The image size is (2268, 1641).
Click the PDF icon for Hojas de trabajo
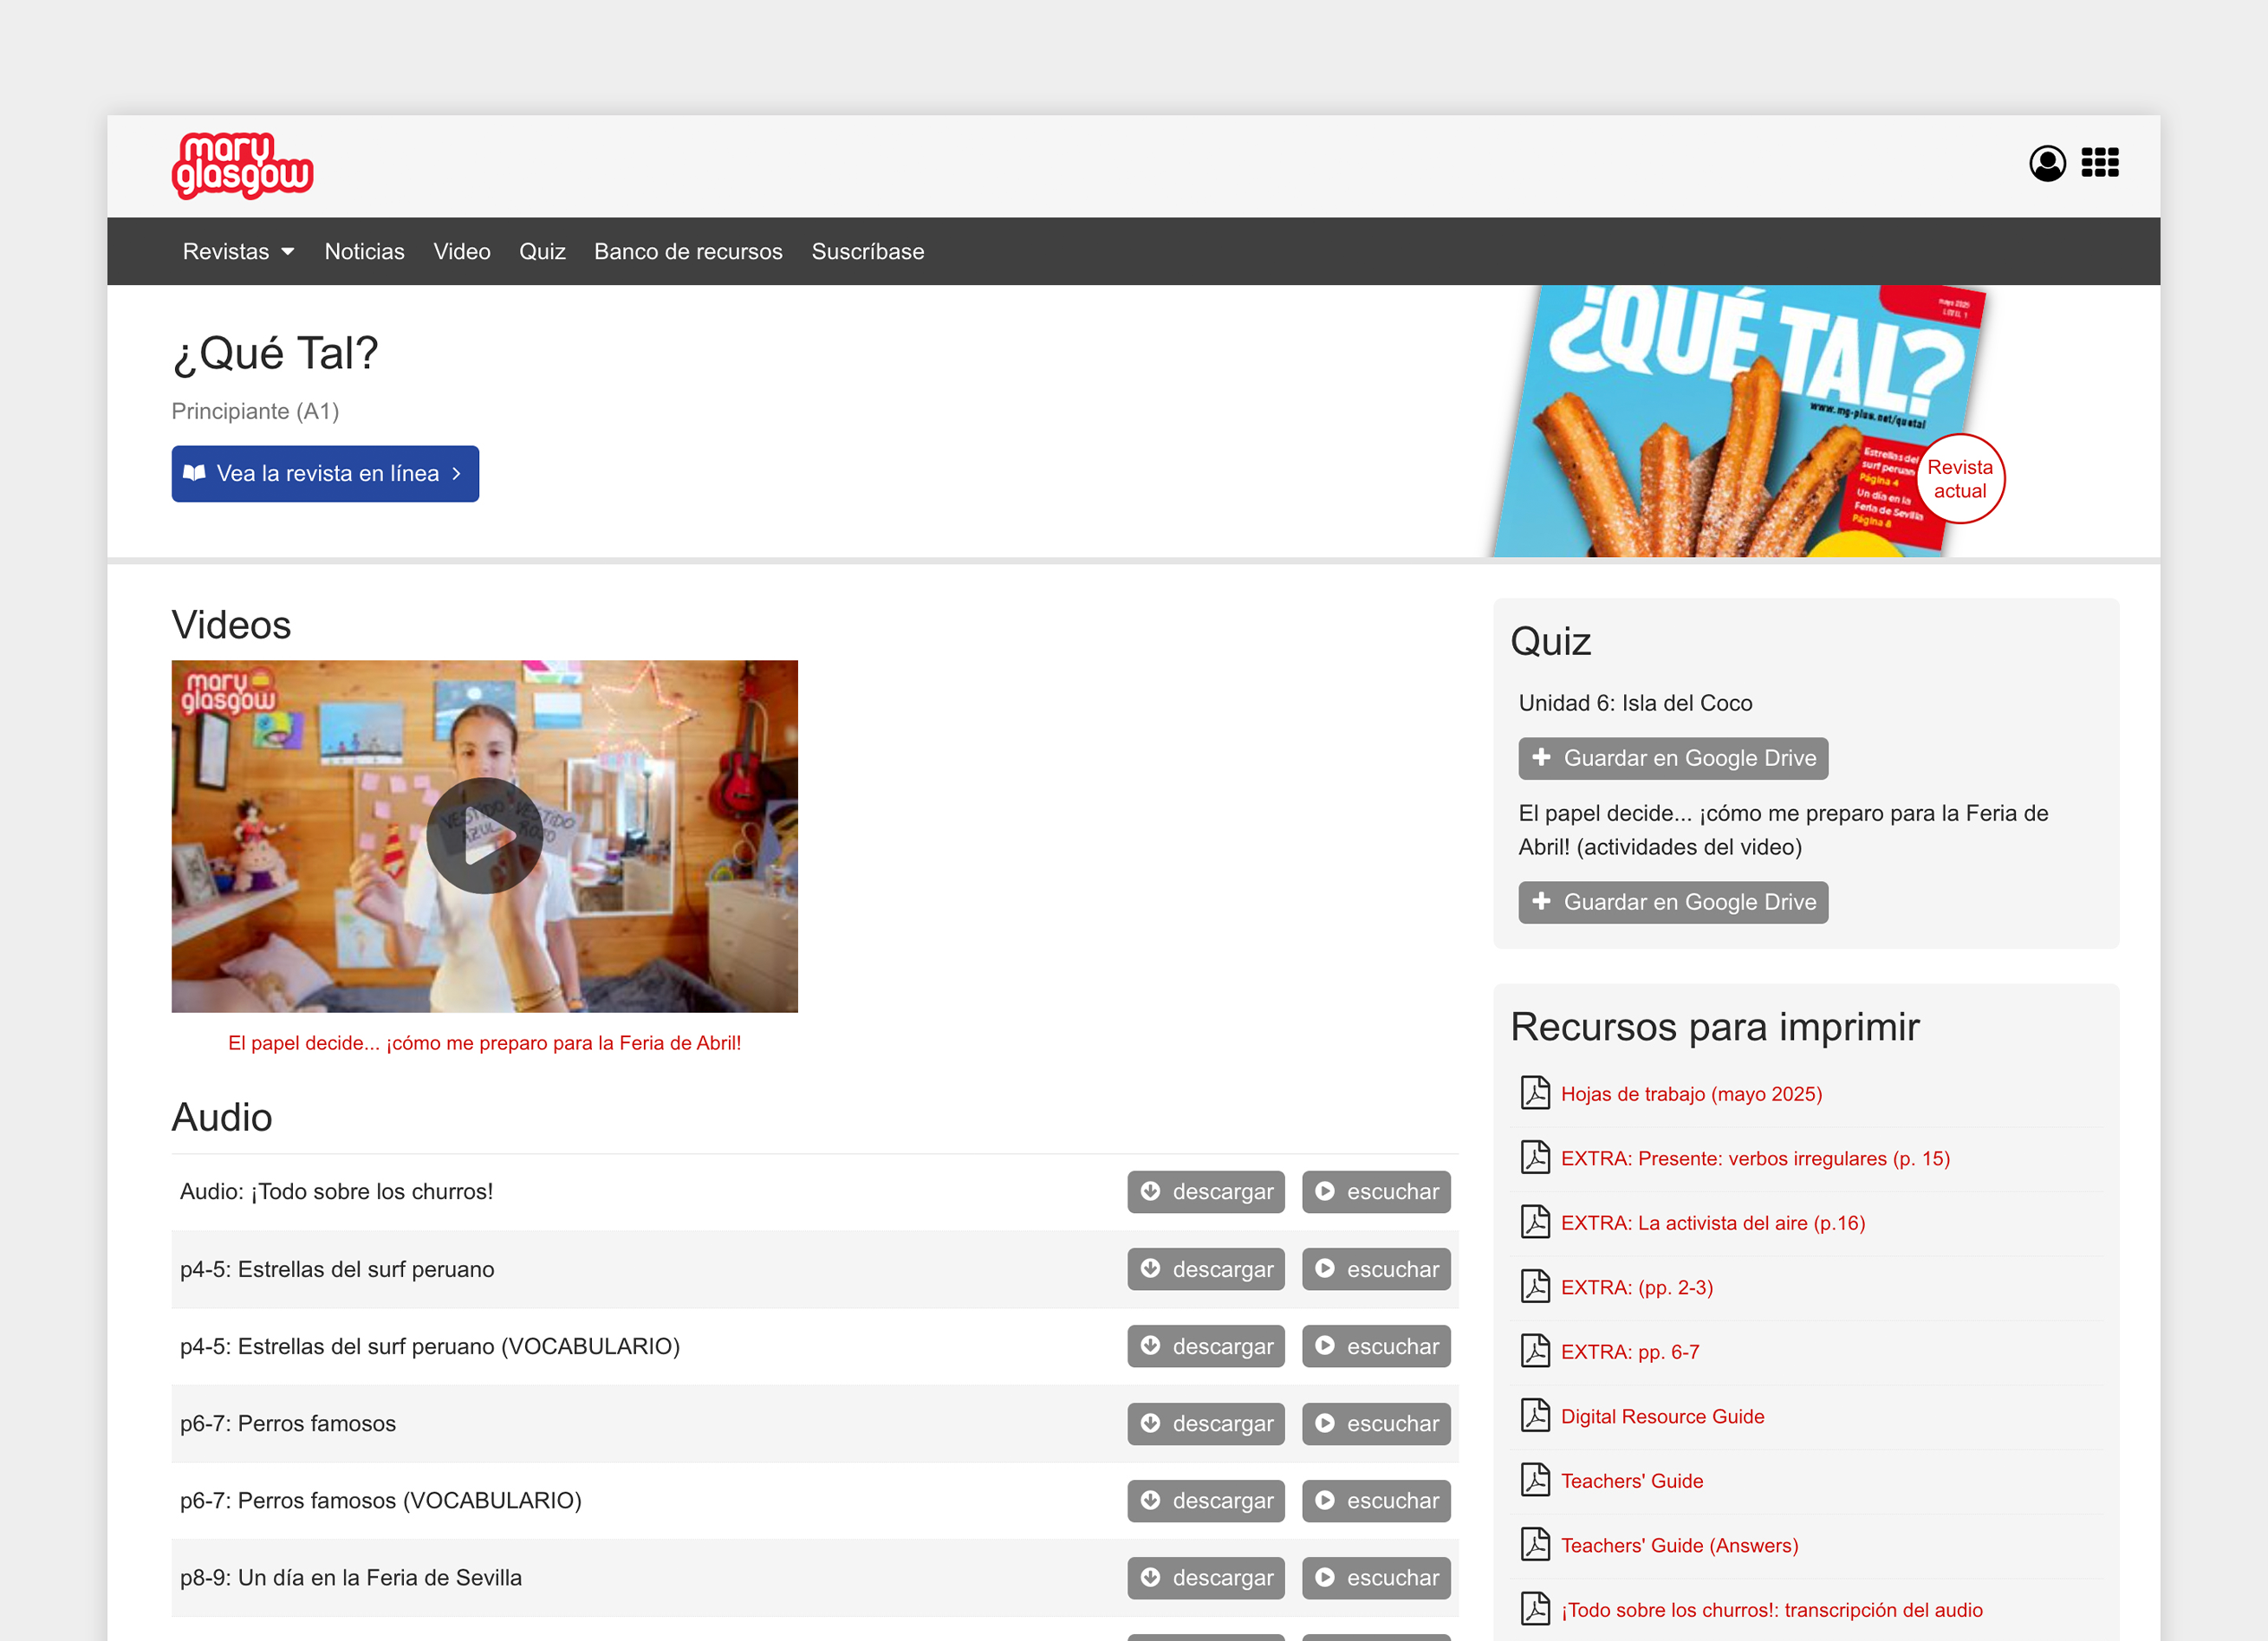click(1535, 1093)
